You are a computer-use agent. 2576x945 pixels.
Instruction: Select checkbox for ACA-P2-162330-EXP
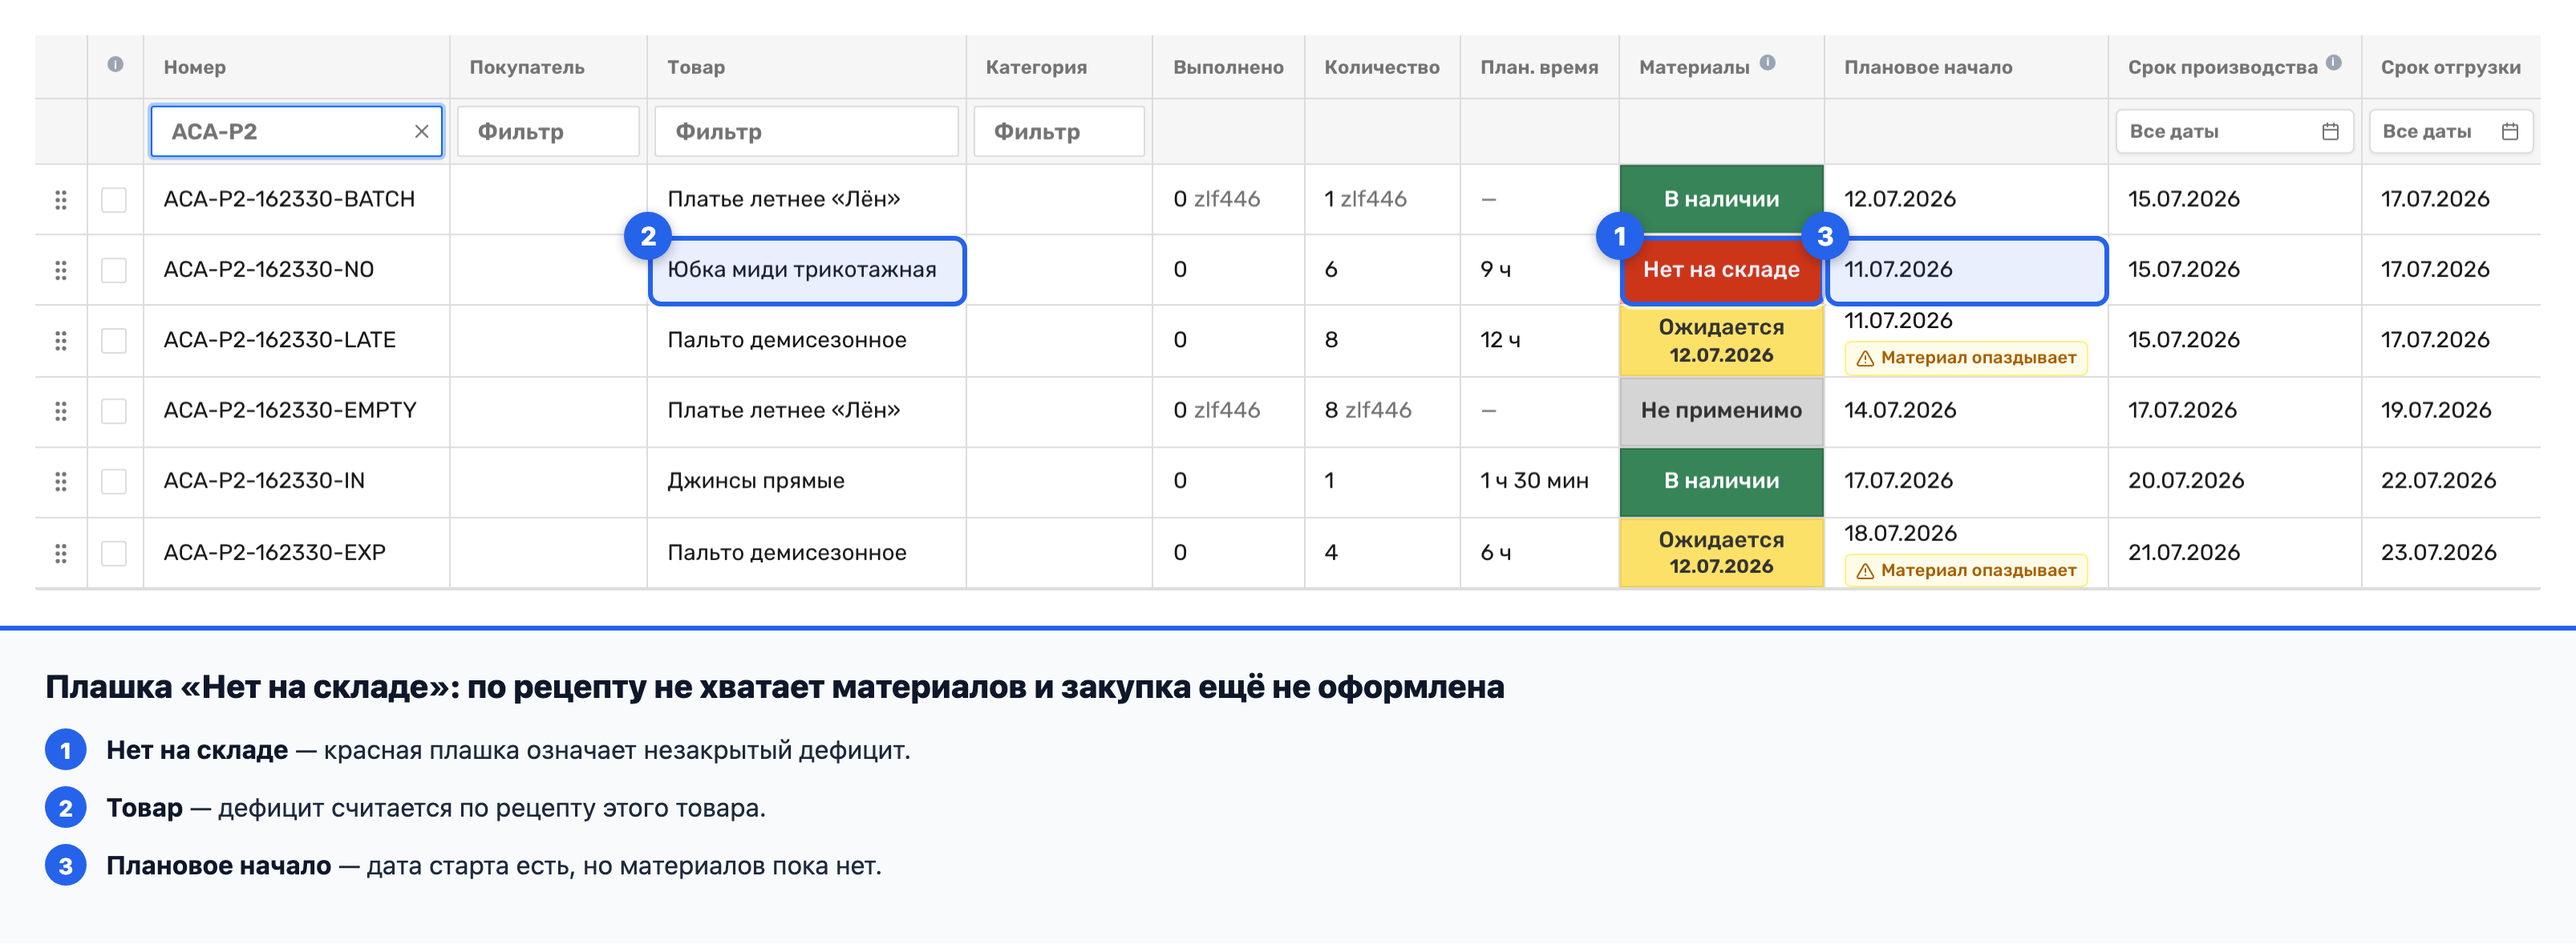[114, 553]
